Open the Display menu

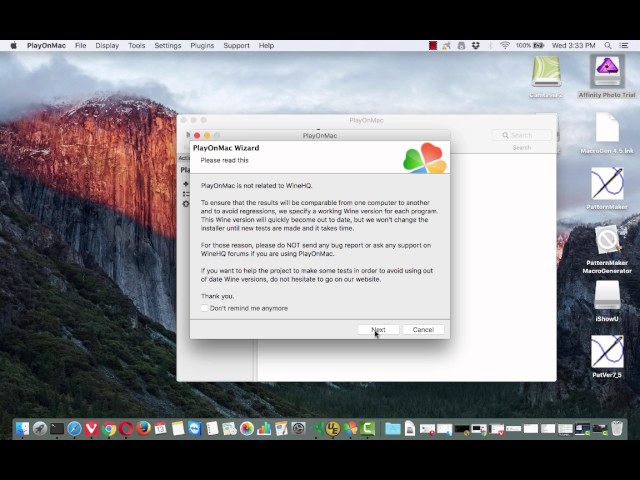107,45
